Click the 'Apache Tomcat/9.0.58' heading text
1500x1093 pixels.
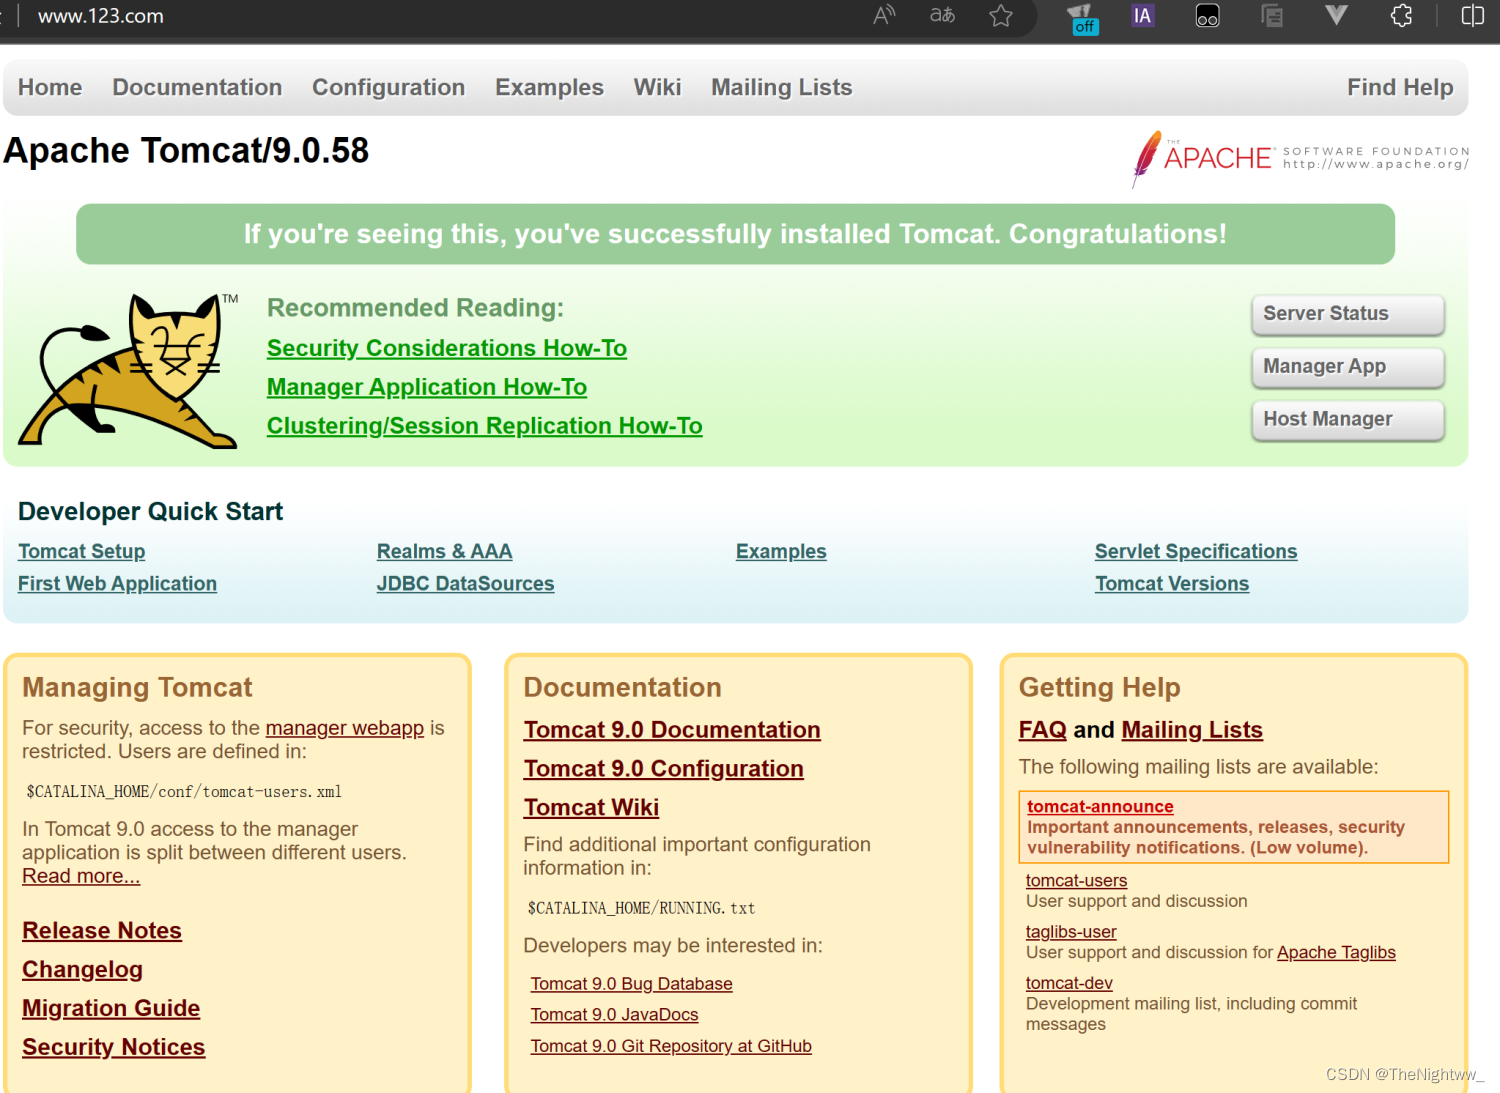tap(187, 151)
